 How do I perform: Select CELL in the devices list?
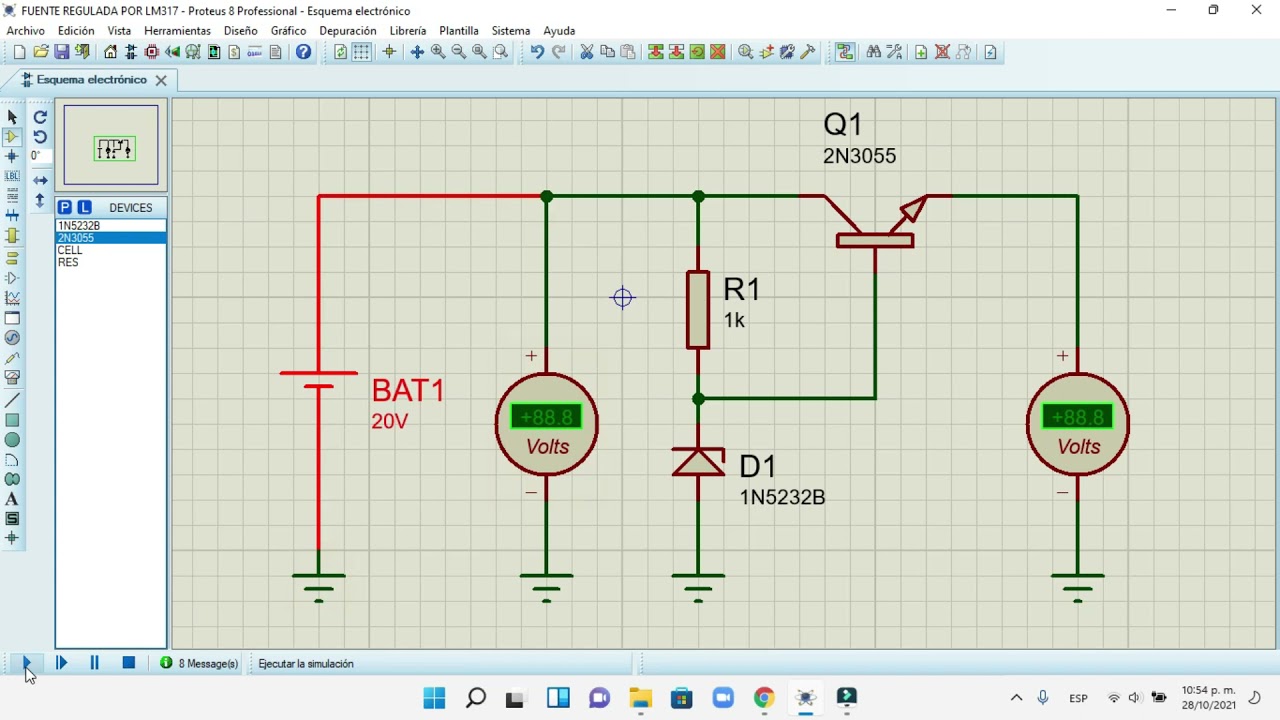pos(111,250)
